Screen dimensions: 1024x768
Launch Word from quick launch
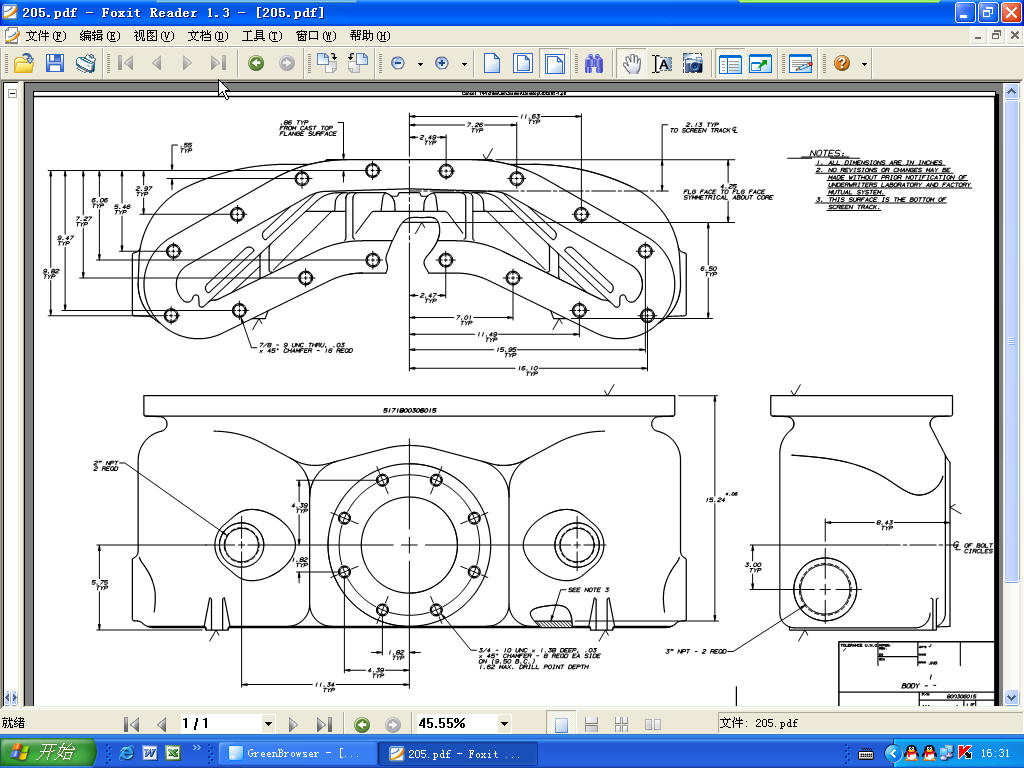point(150,753)
